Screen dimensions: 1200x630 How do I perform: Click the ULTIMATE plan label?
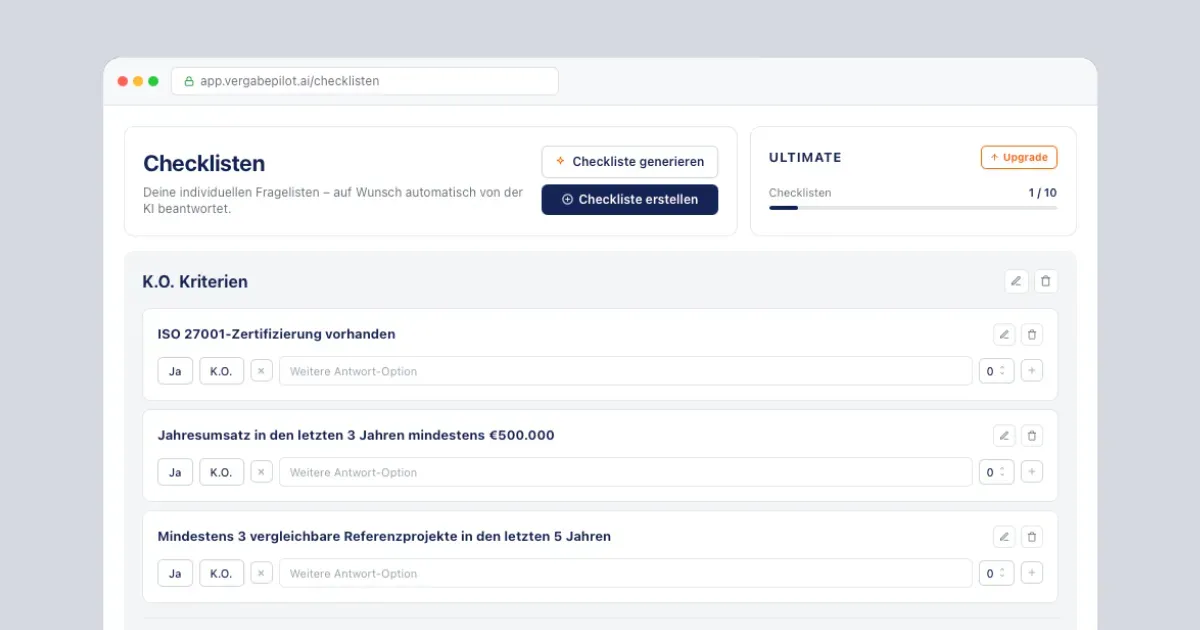click(x=805, y=157)
